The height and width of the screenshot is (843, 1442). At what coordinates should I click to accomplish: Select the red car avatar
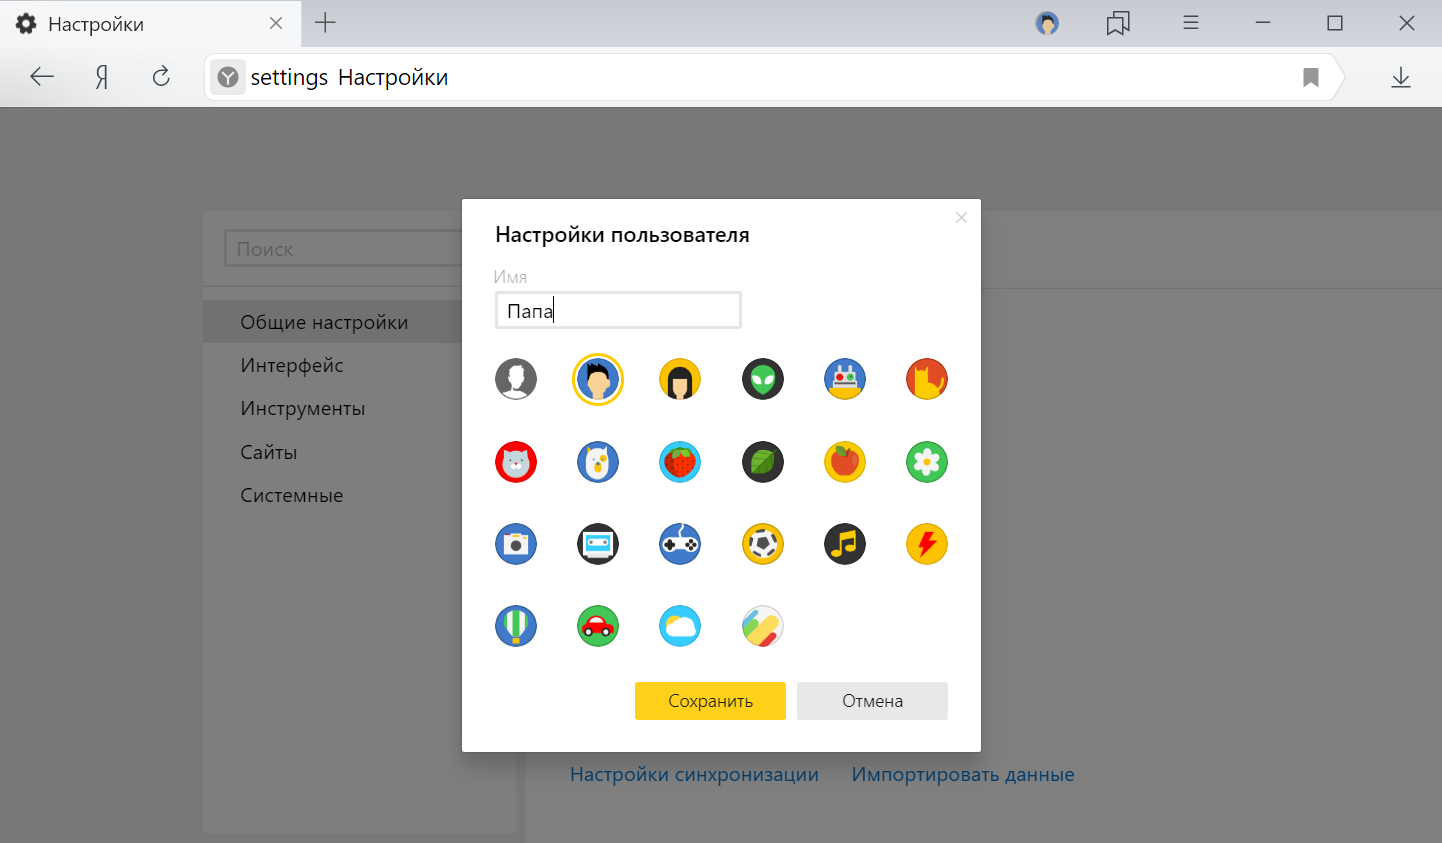[x=598, y=626]
